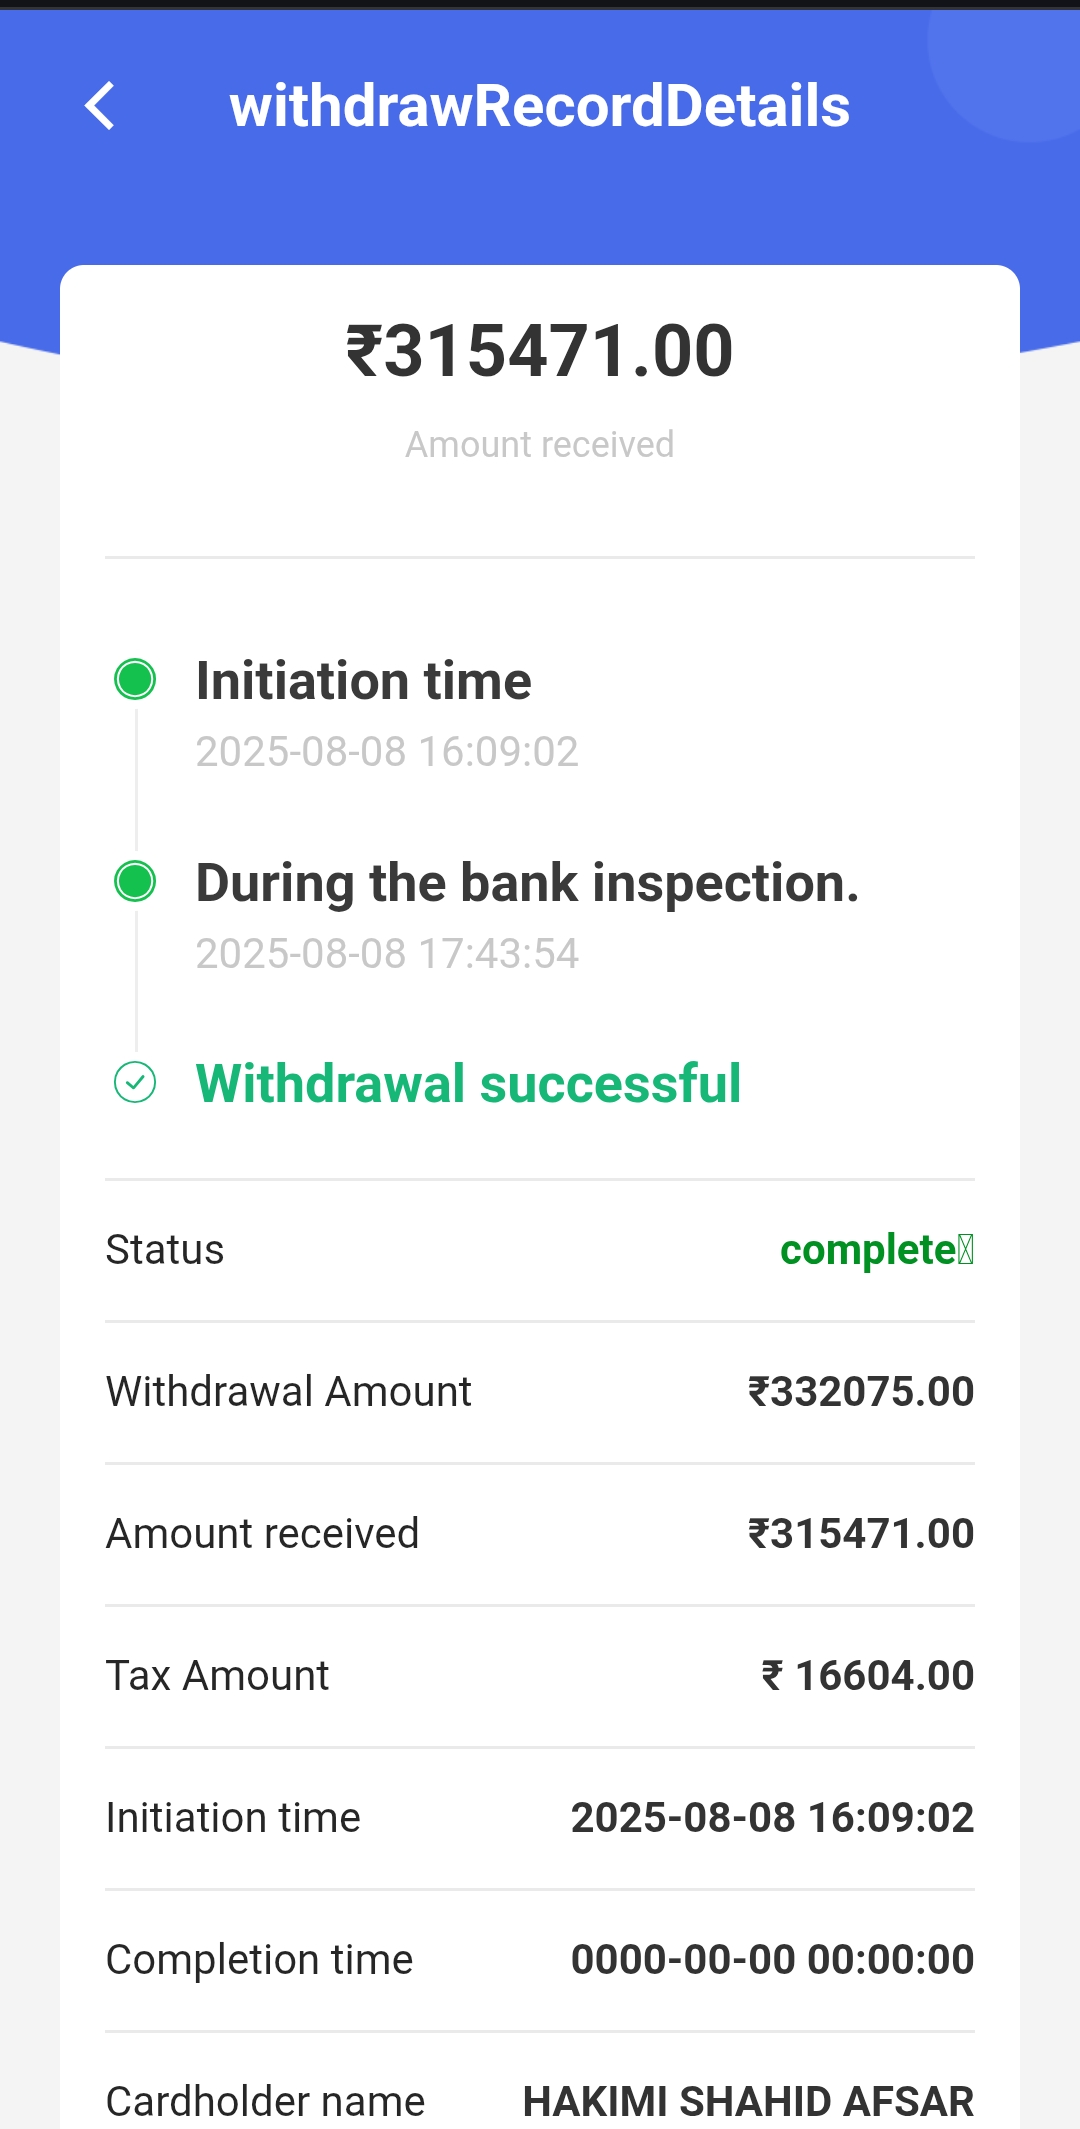Click the green complete status value
The height and width of the screenshot is (2129, 1080).
click(x=875, y=1250)
